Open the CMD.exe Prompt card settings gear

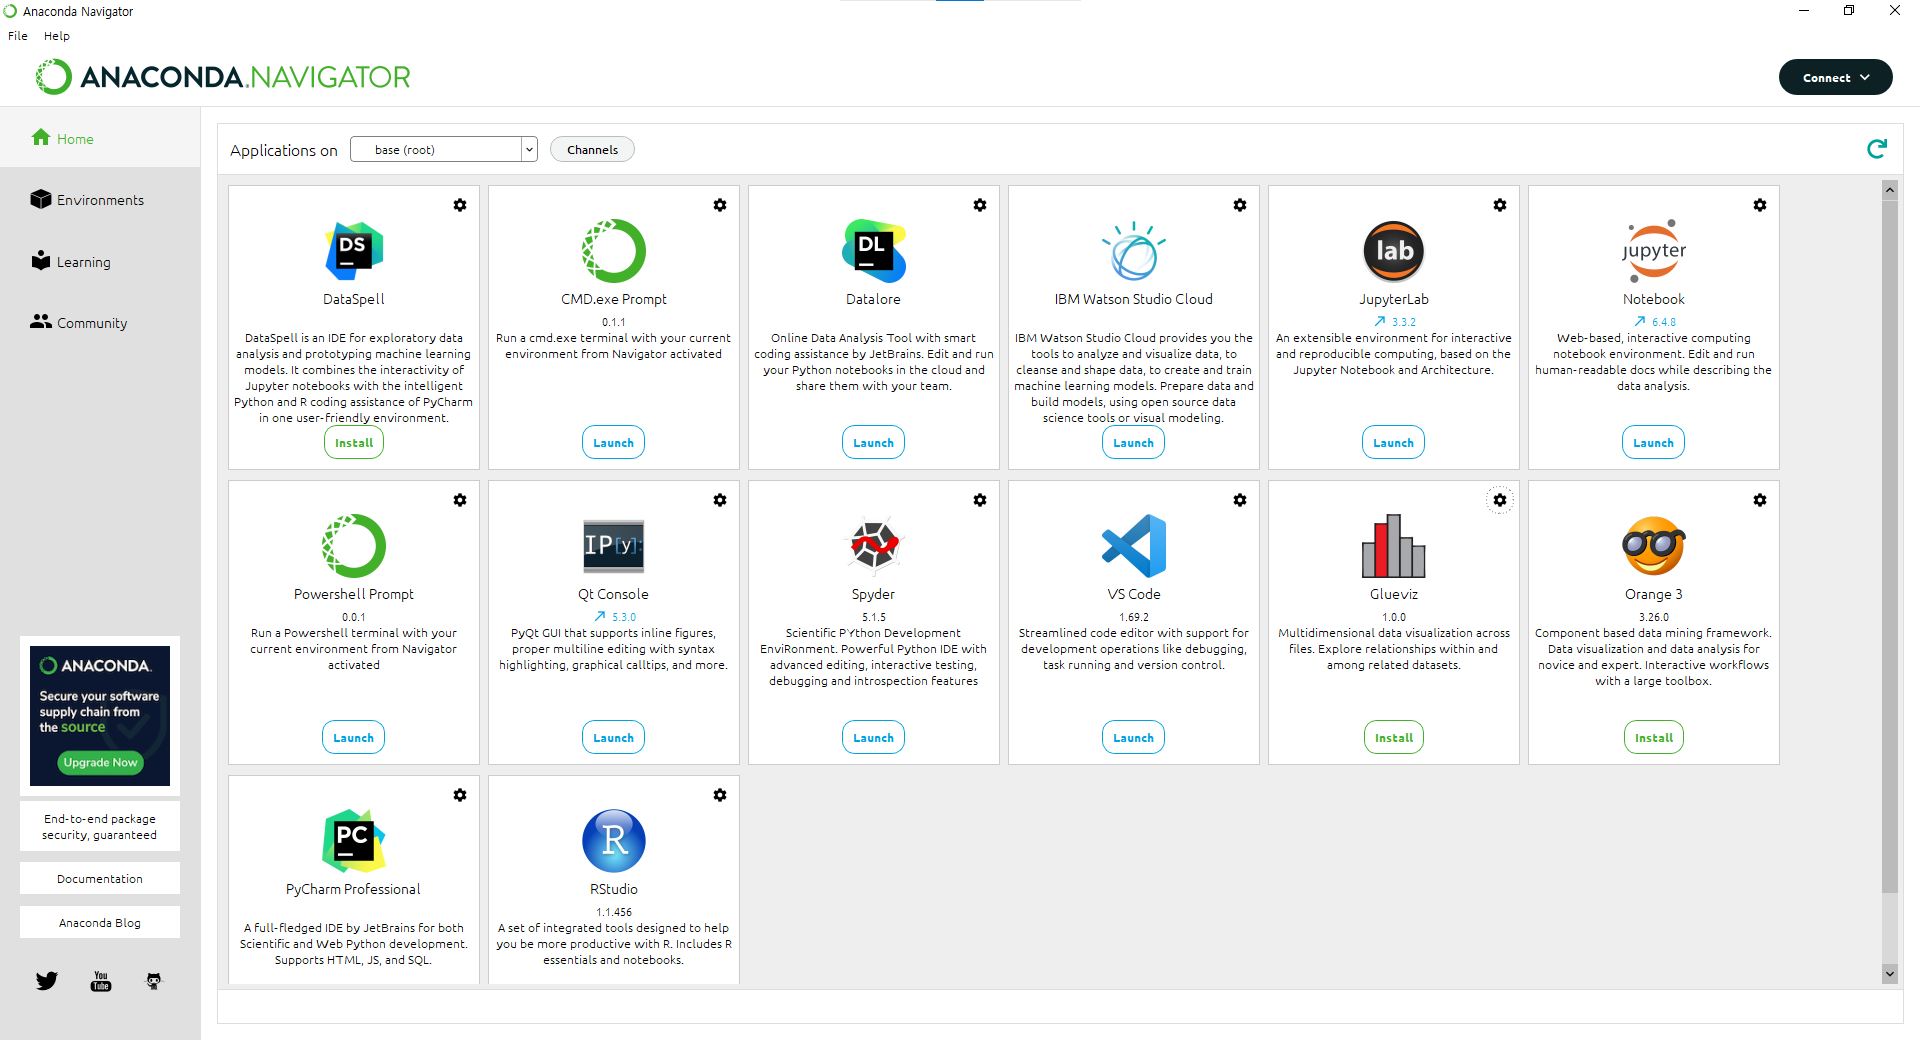[720, 205]
